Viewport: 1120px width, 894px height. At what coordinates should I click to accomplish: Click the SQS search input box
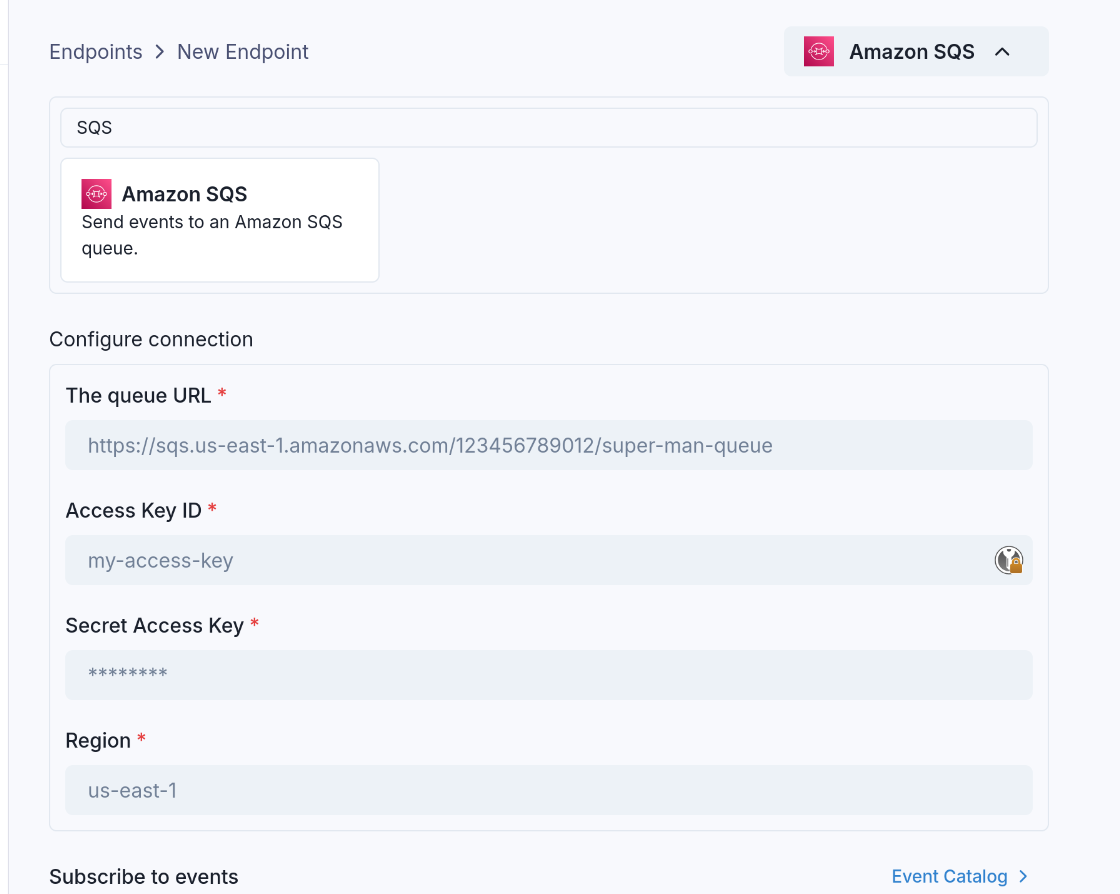(x=548, y=127)
